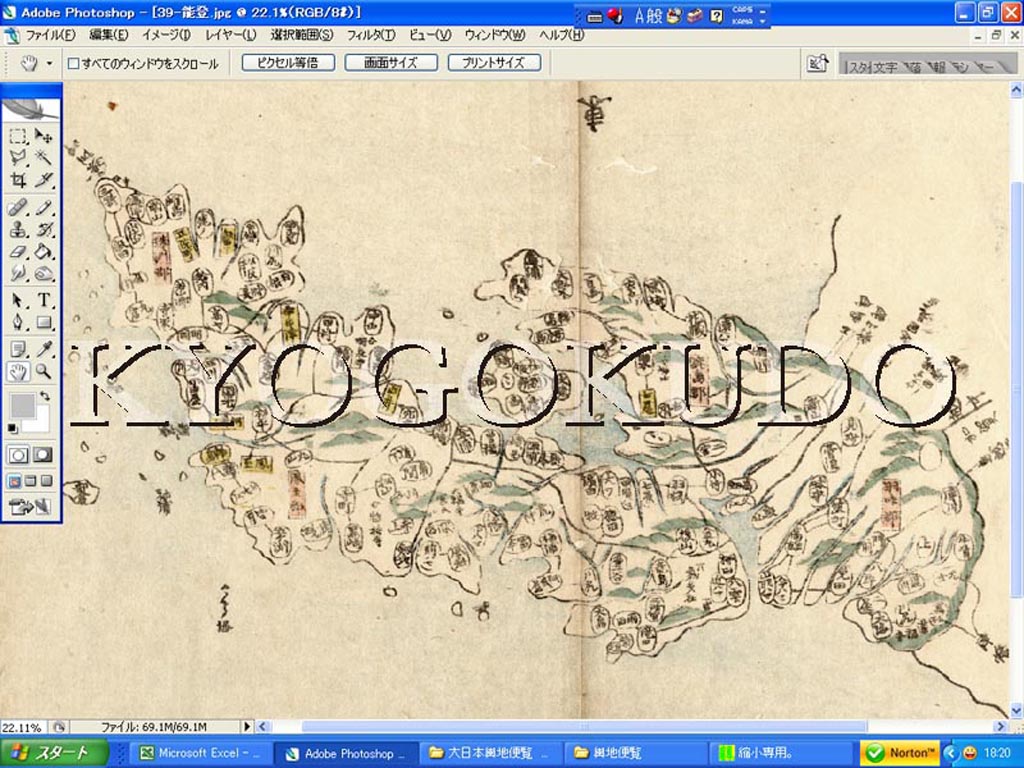The width and height of the screenshot is (1024, 768).
Task: Select the Clone Stamp tool
Action: point(19,229)
